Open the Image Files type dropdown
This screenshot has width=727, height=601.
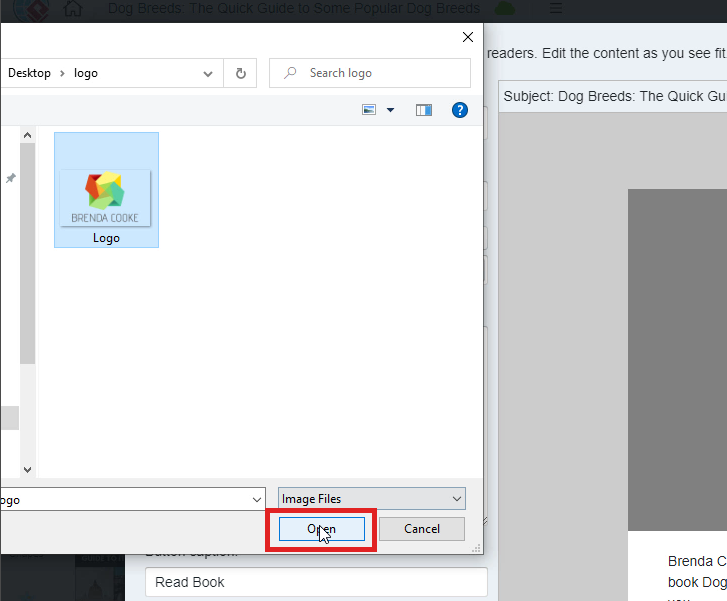(373, 499)
